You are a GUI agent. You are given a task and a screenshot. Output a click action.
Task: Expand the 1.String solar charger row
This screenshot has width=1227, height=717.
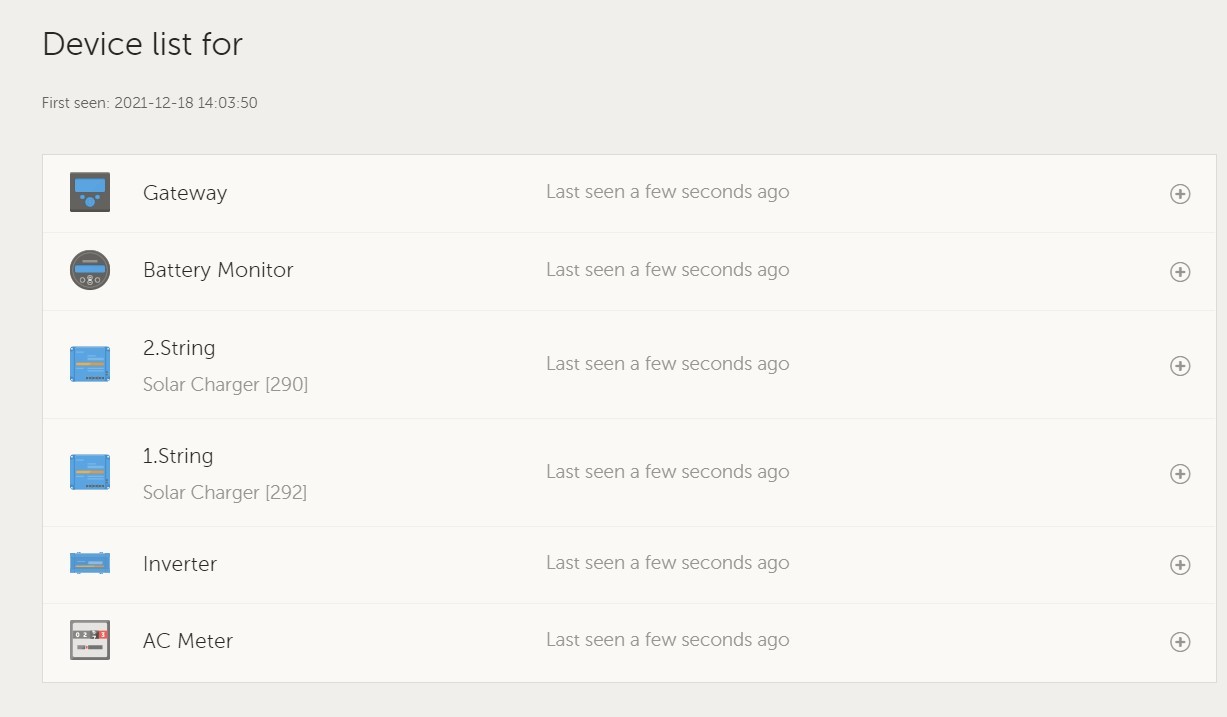point(1180,474)
